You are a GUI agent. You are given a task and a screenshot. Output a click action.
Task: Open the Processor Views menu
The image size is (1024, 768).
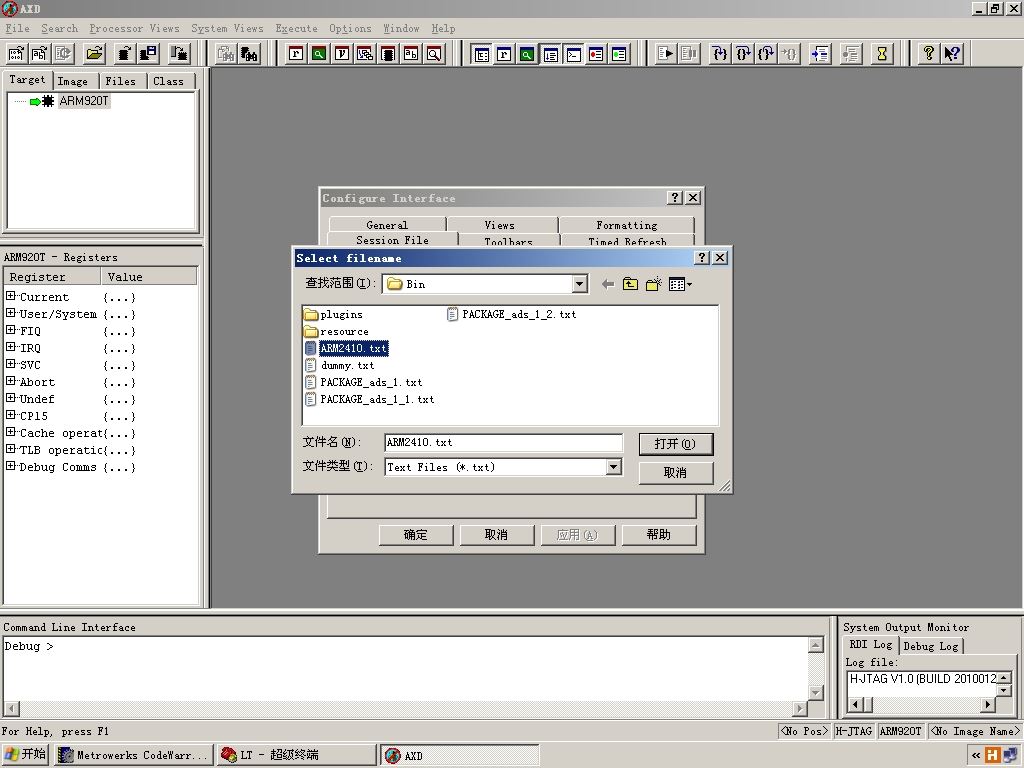tap(135, 28)
